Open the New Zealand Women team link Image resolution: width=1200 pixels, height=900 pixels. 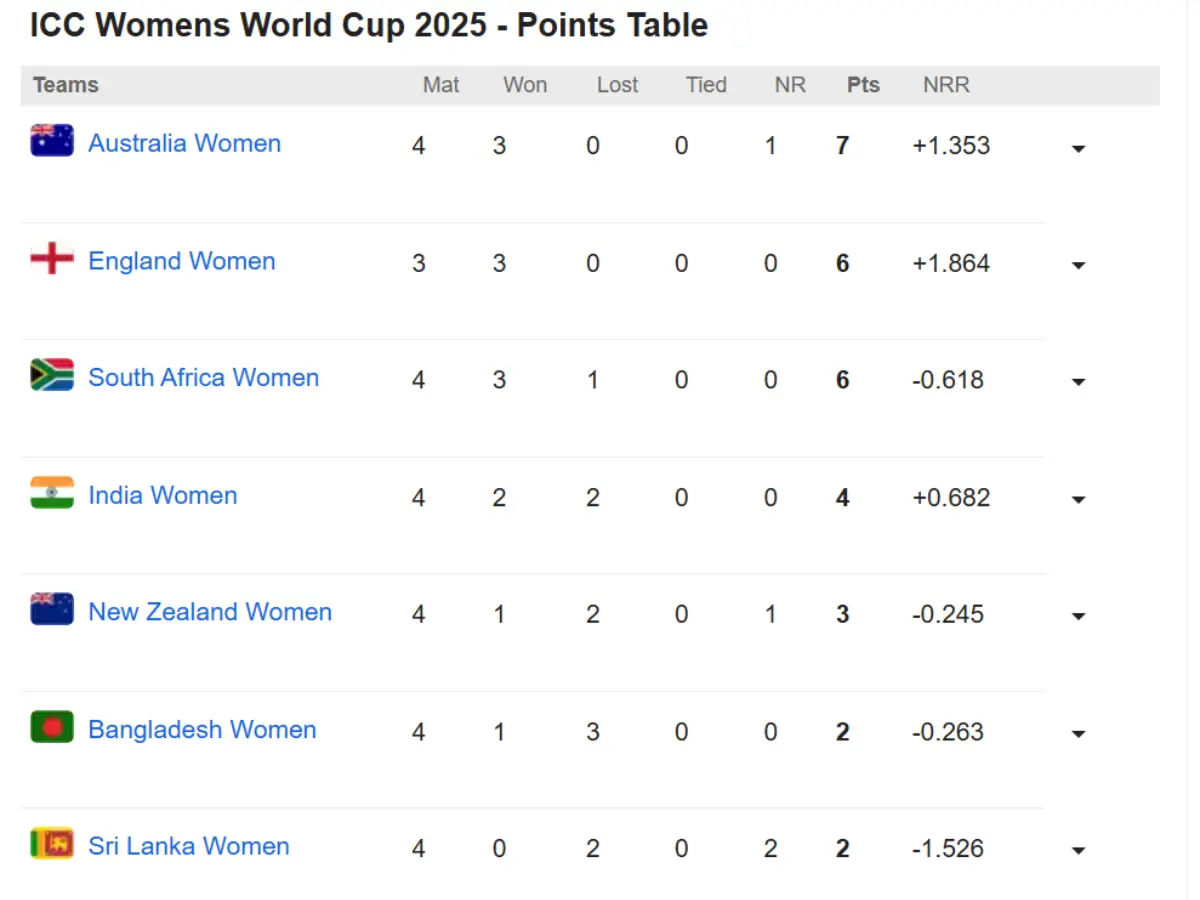coord(209,612)
